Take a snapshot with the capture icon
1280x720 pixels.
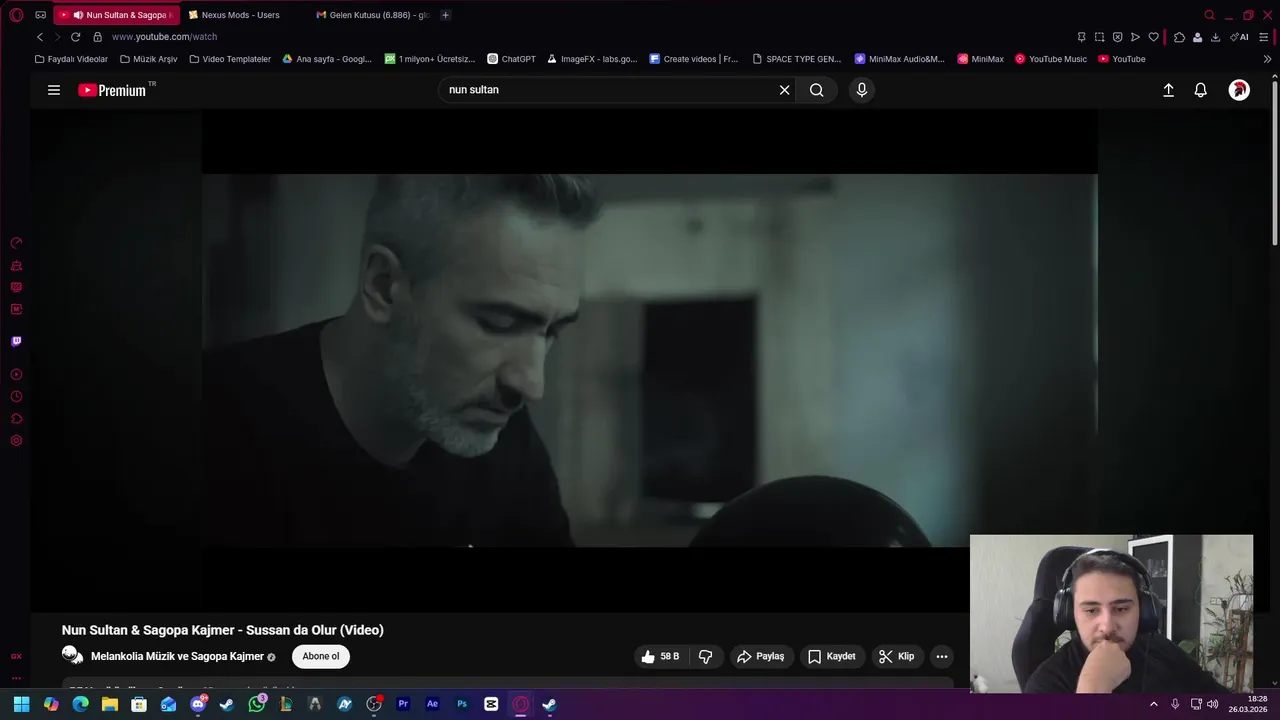[1099, 37]
